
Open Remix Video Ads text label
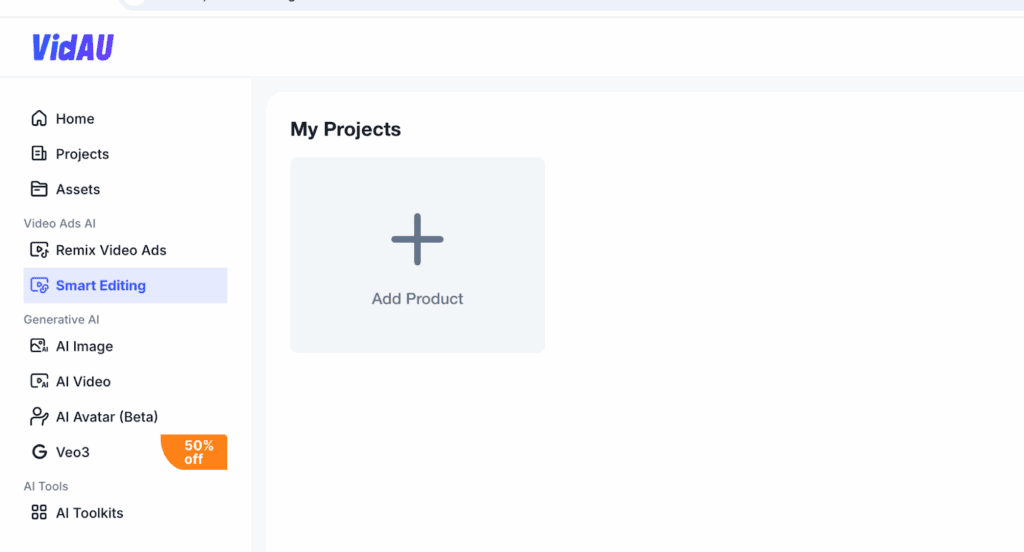click(x=111, y=250)
